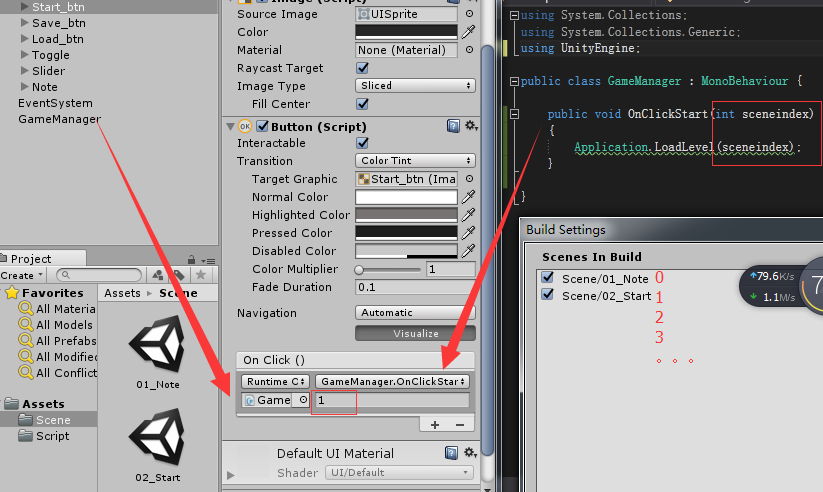Open Pressed Color swatch
This screenshot has height=492, width=823.
pyautogui.click(x=406, y=233)
